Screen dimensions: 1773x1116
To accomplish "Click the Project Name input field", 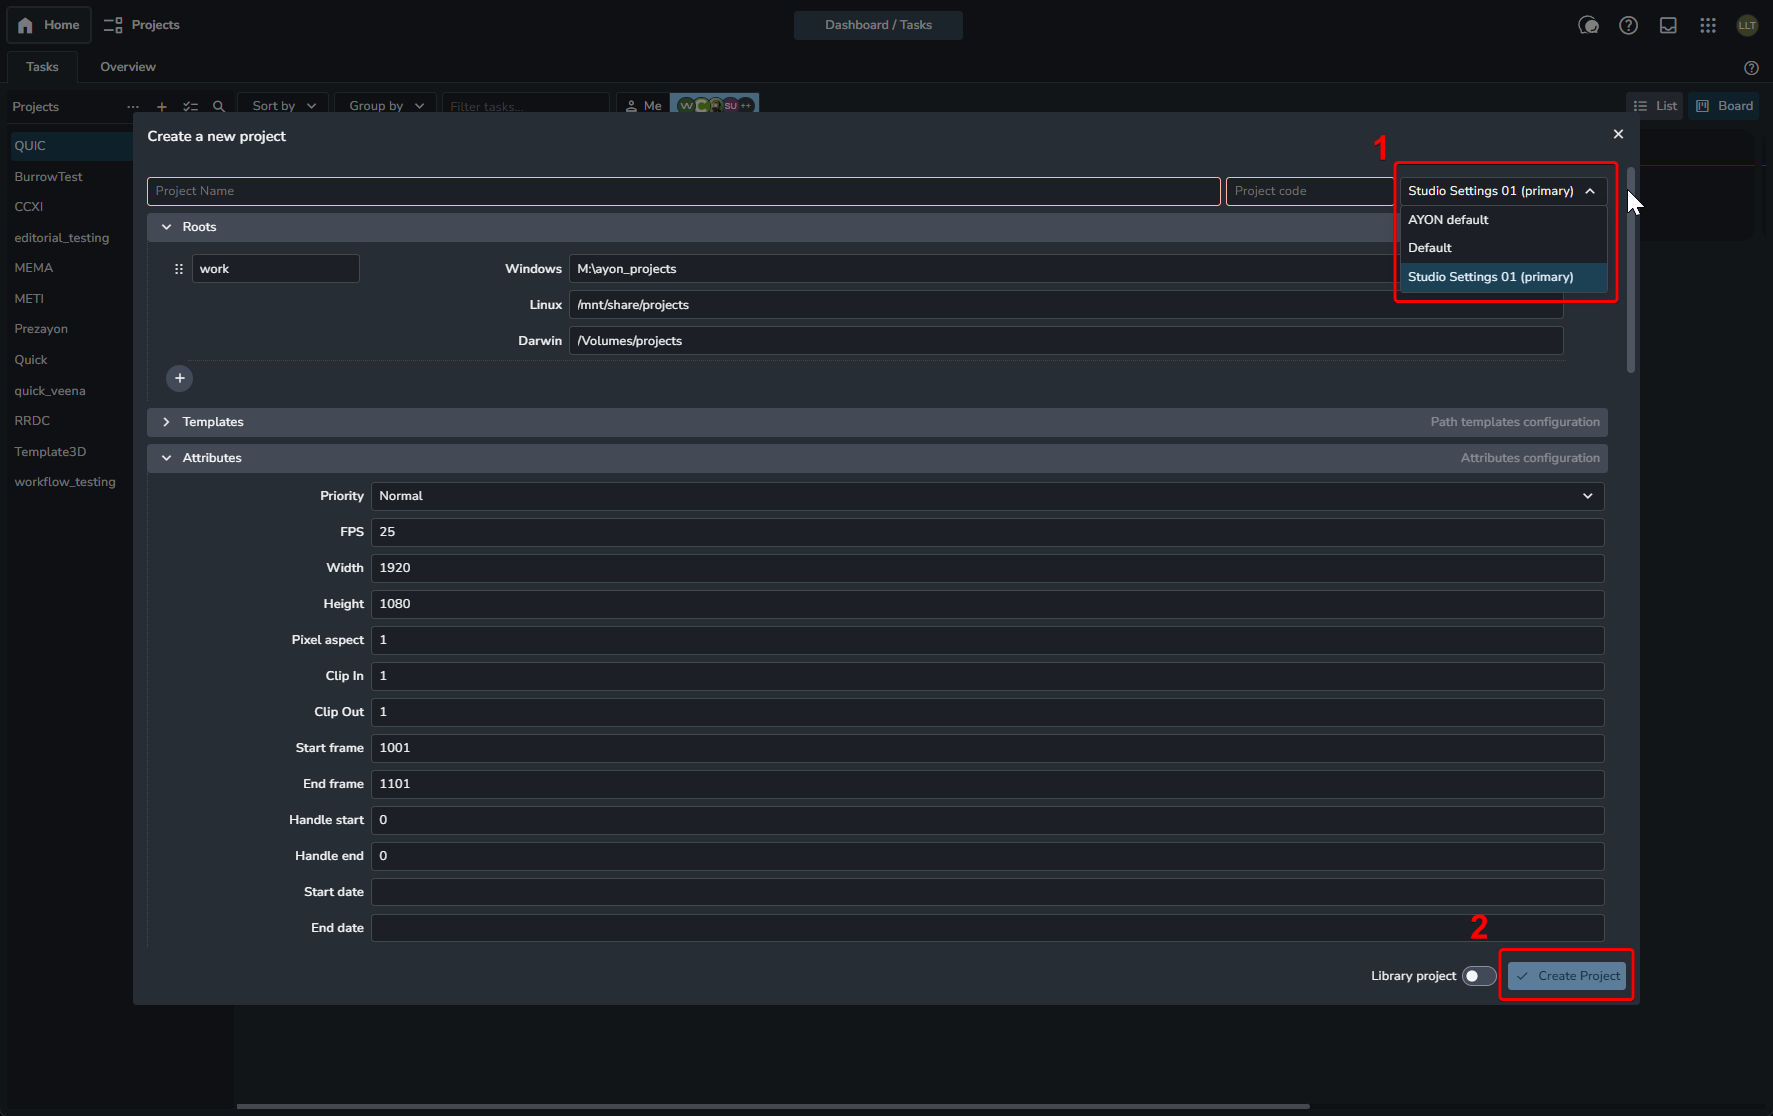I will pos(683,191).
